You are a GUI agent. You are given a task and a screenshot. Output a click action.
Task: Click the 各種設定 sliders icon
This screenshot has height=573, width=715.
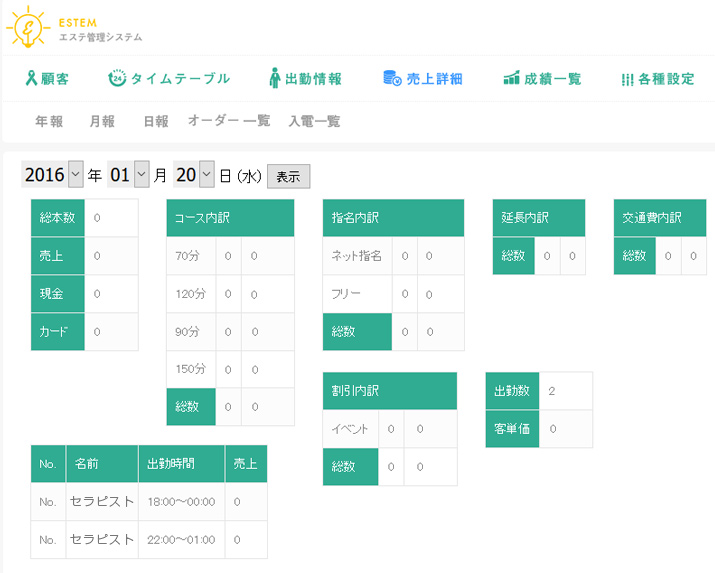pyautogui.click(x=627, y=79)
